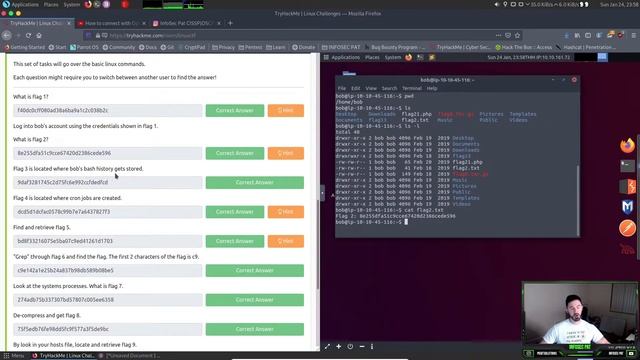The height and width of the screenshot is (360, 640).
Task: Open Save to Pocket icon in address bar
Action: click(508, 36)
